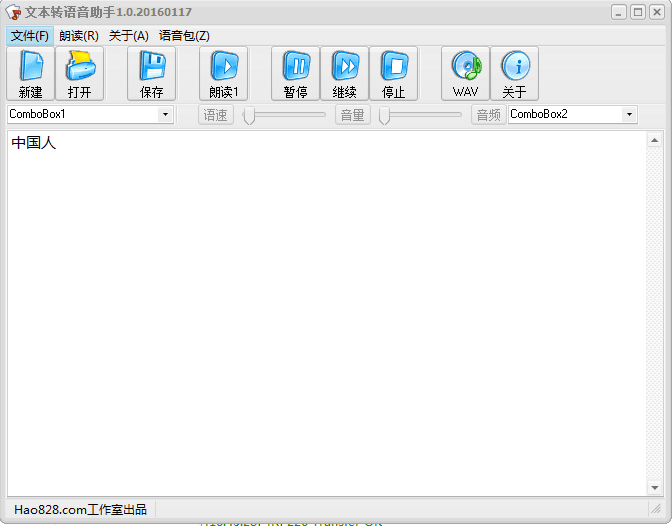Image resolution: width=672 pixels, height=526 pixels.
Task: Pause speech with 暂停 icon
Action: pos(295,74)
